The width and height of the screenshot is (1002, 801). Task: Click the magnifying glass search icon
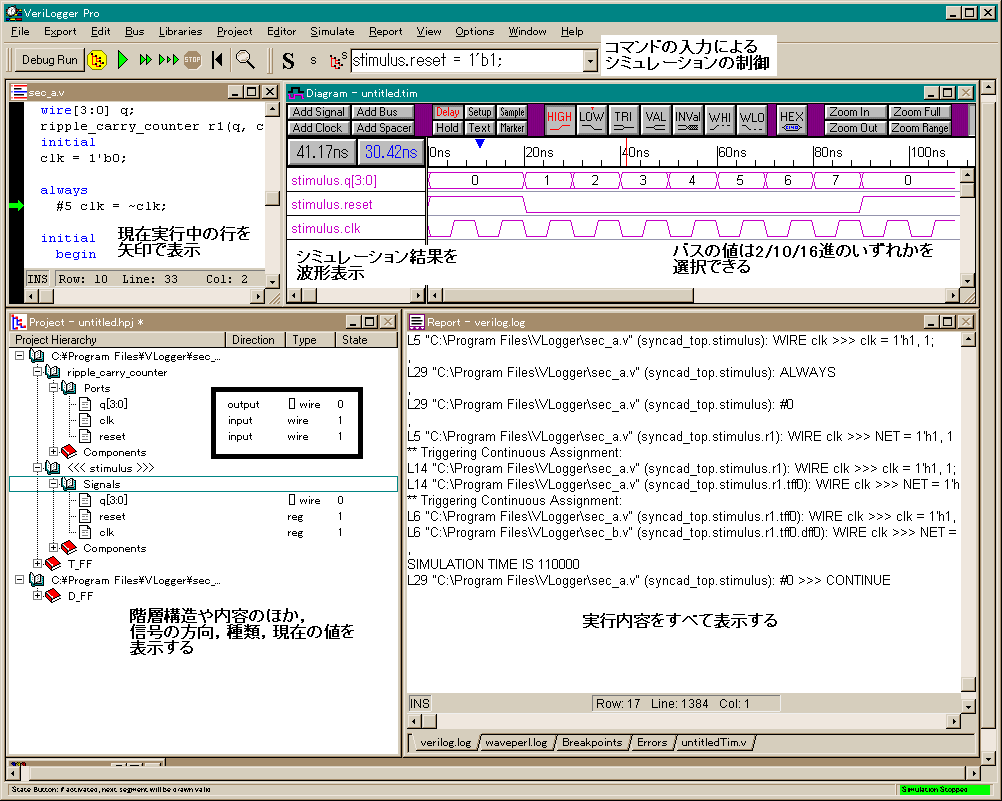click(x=244, y=60)
